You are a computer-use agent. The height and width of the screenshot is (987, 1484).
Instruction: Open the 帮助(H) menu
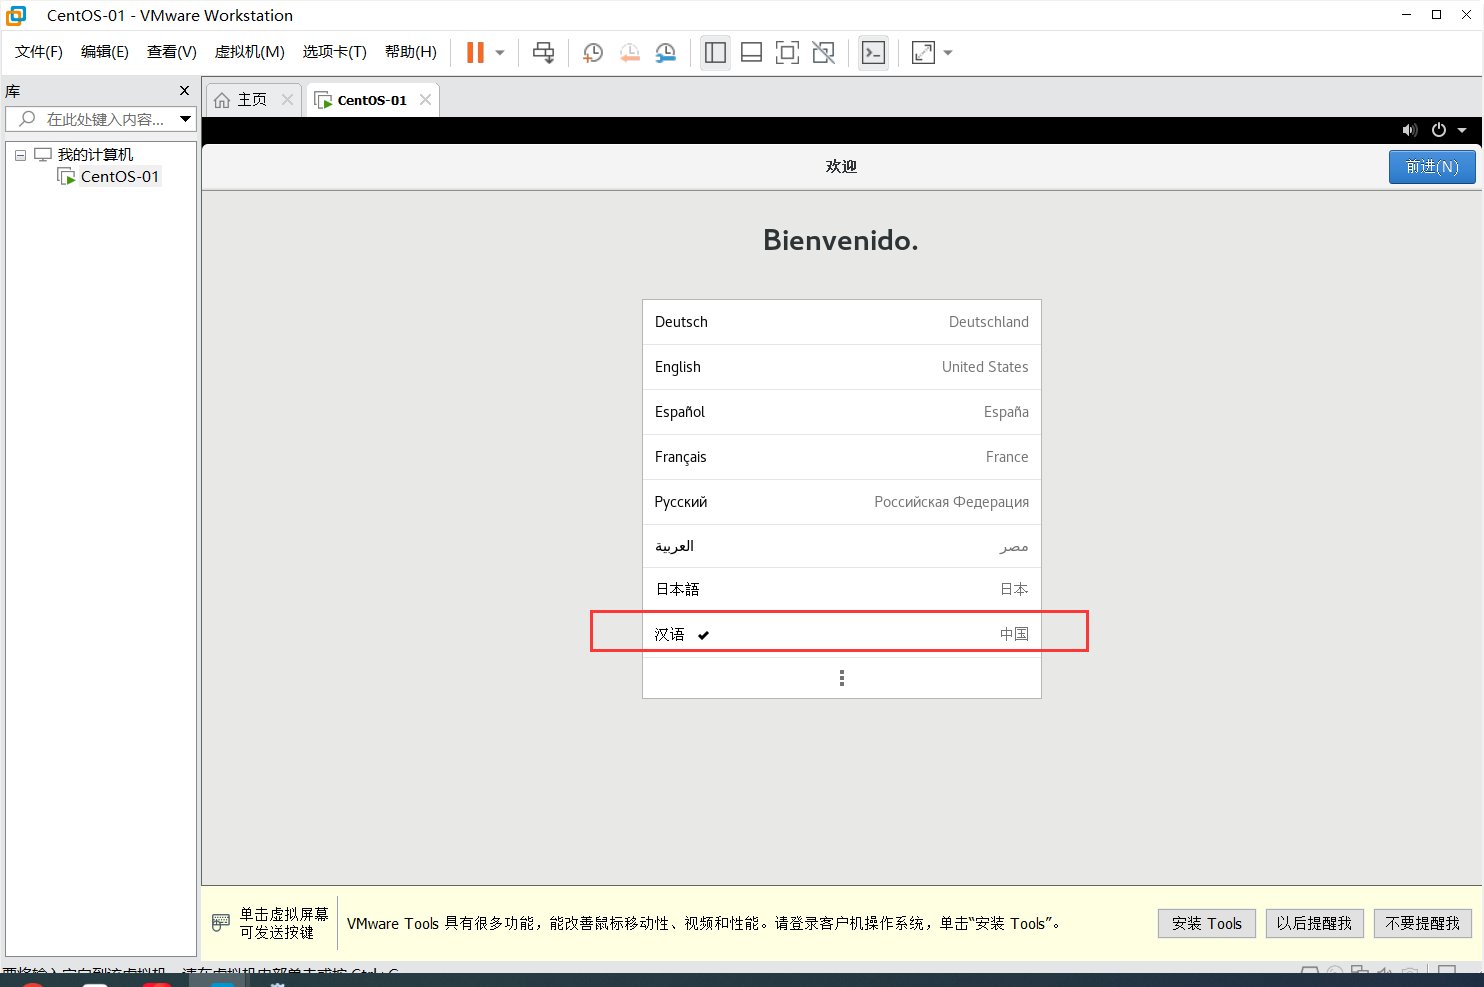pos(411,52)
